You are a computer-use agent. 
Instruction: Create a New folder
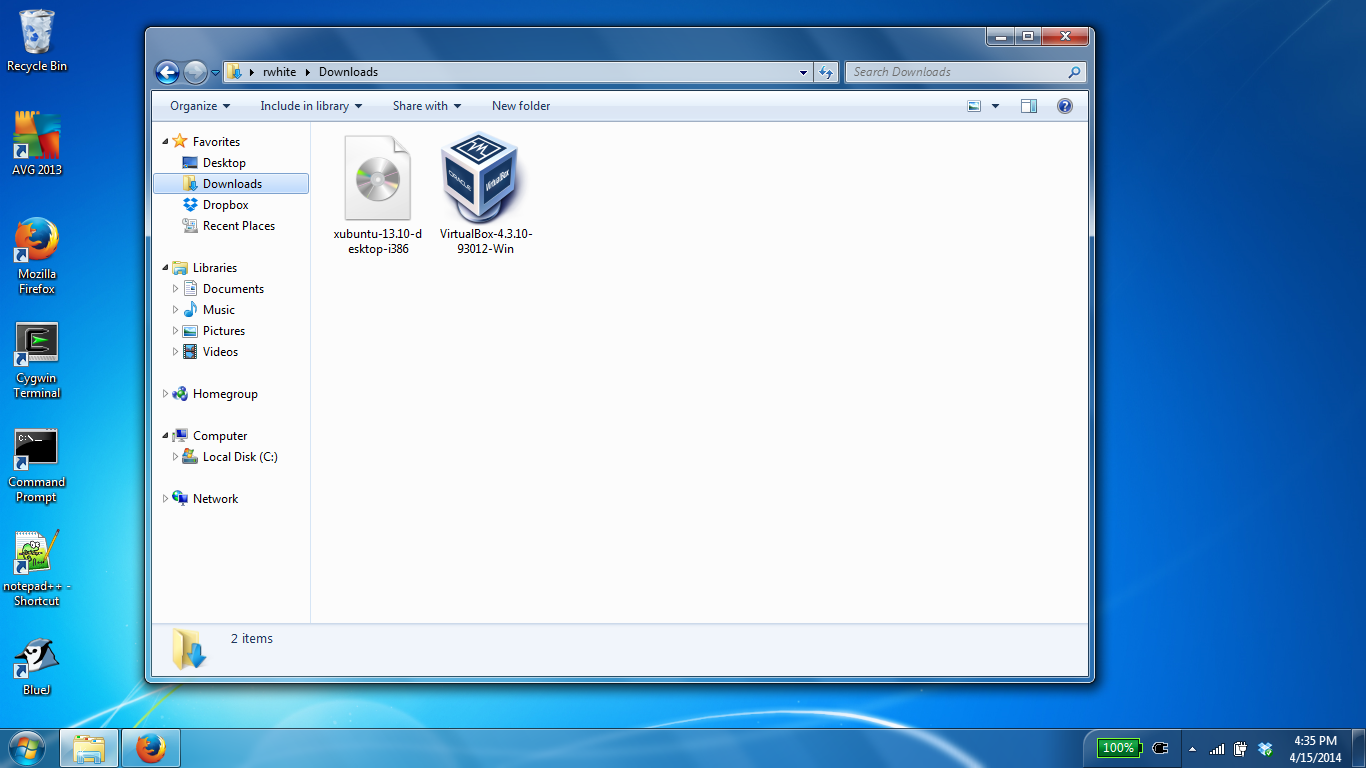pyautogui.click(x=521, y=106)
